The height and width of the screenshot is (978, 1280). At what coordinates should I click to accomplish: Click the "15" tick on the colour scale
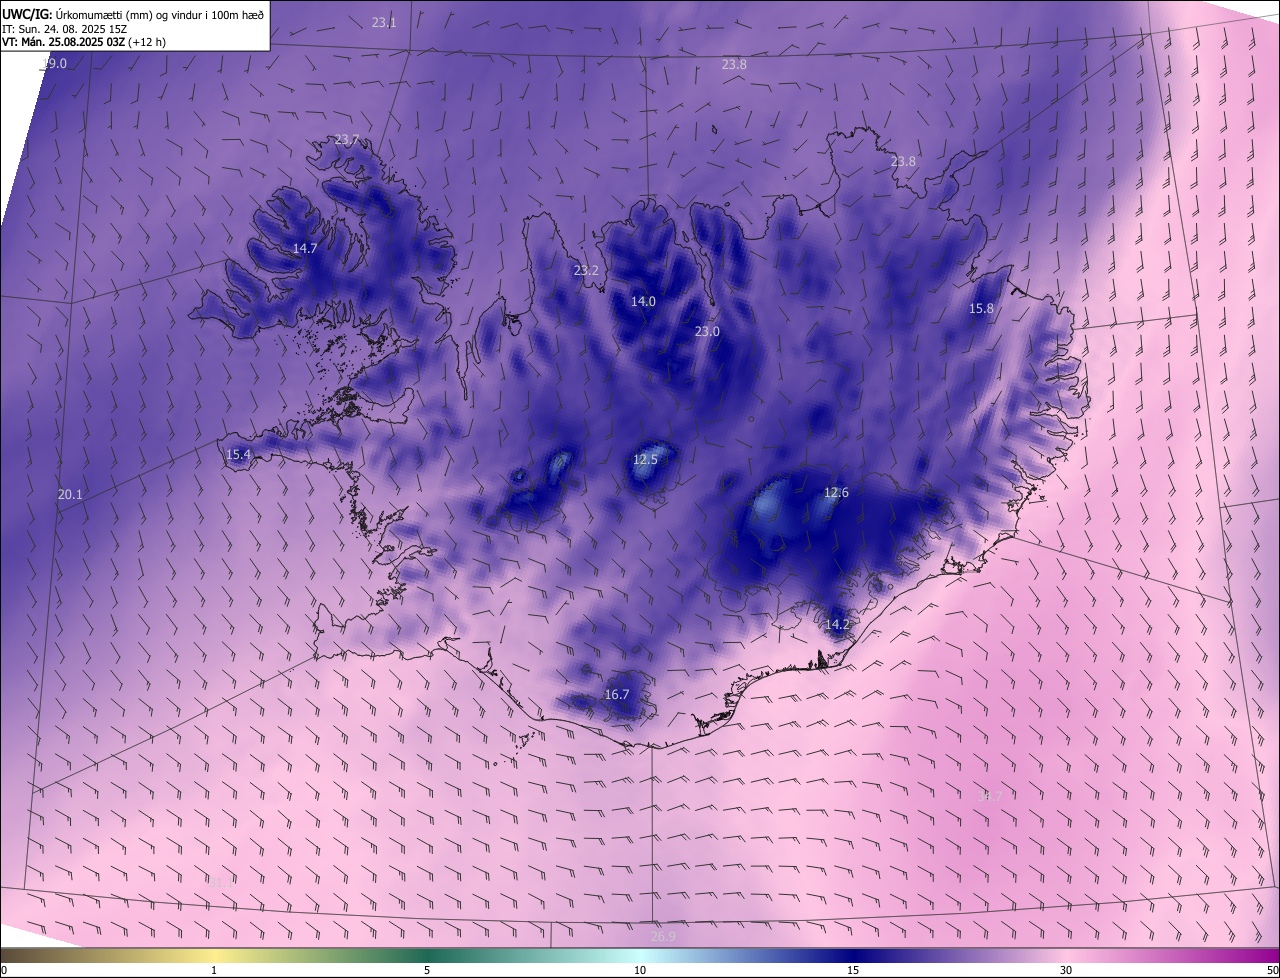[853, 970]
